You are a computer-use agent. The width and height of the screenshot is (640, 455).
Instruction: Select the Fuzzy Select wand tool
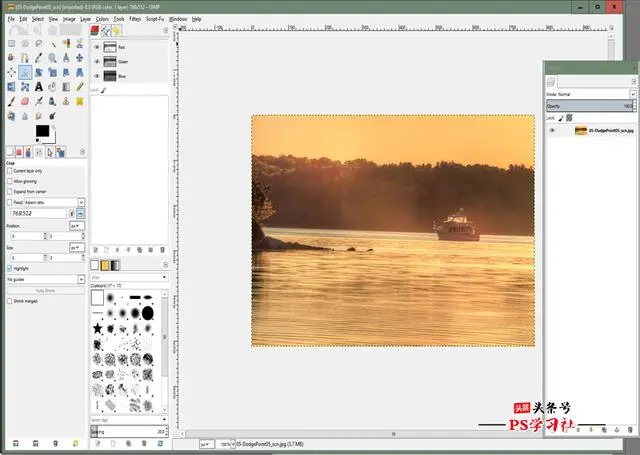(x=52, y=43)
